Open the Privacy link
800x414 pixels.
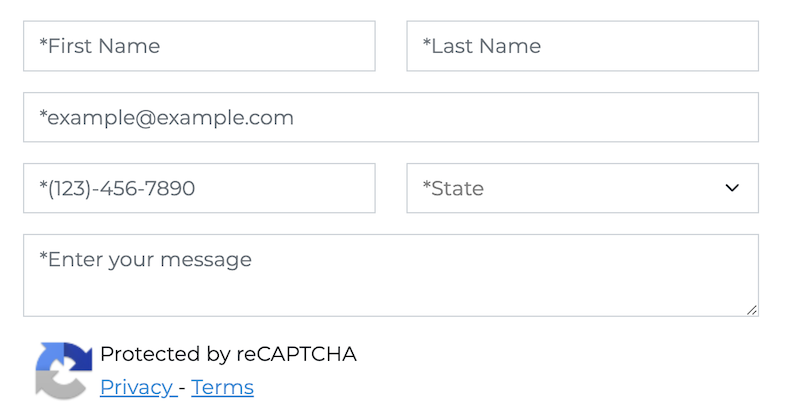[136, 387]
